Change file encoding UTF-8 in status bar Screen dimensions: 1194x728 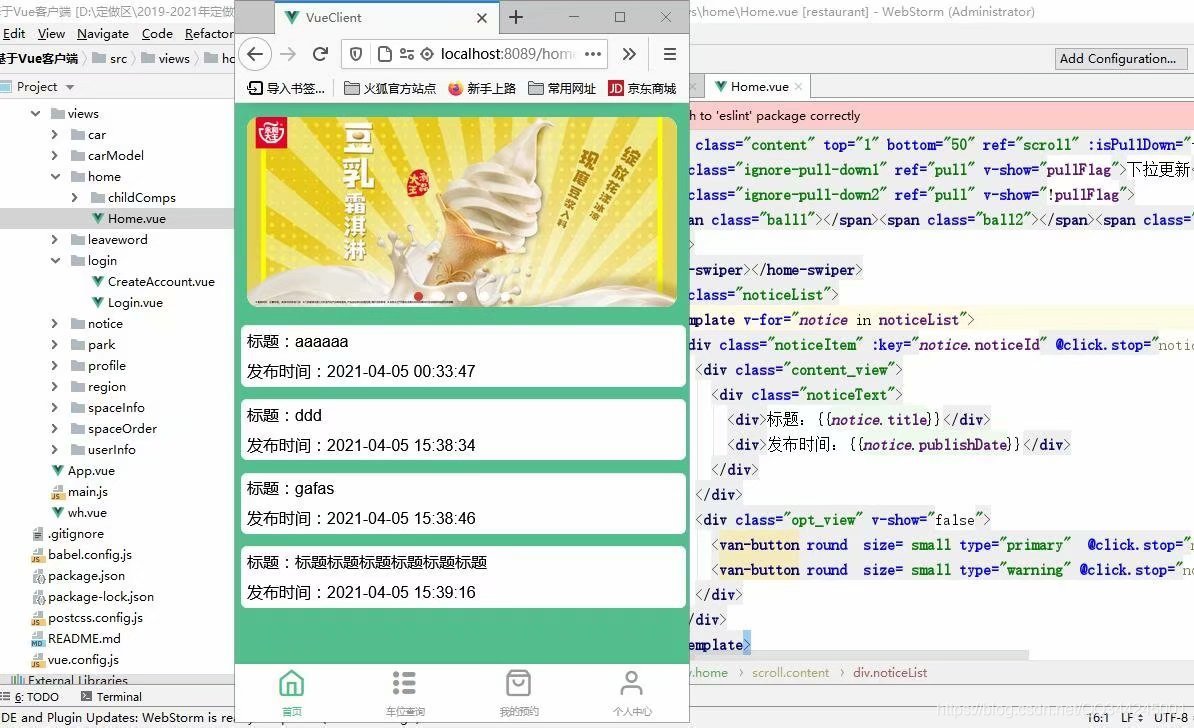tap(1170, 717)
